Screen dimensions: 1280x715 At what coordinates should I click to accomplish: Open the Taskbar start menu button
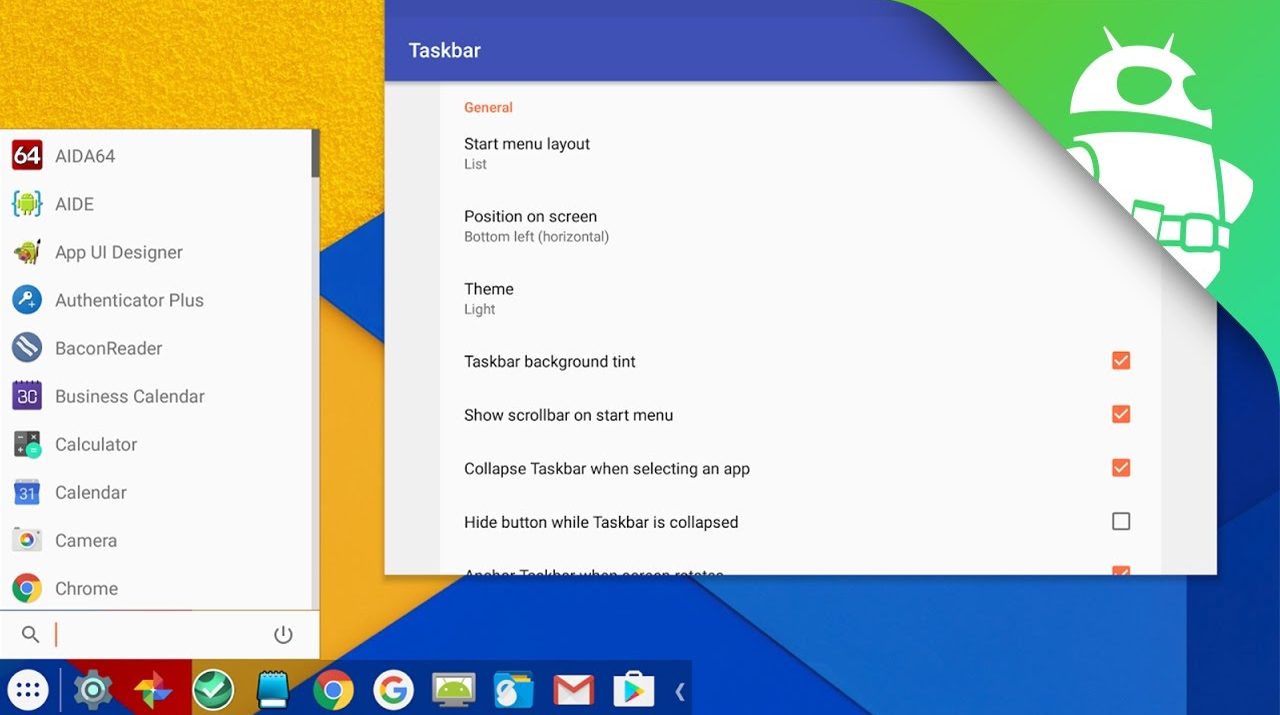click(x=29, y=689)
